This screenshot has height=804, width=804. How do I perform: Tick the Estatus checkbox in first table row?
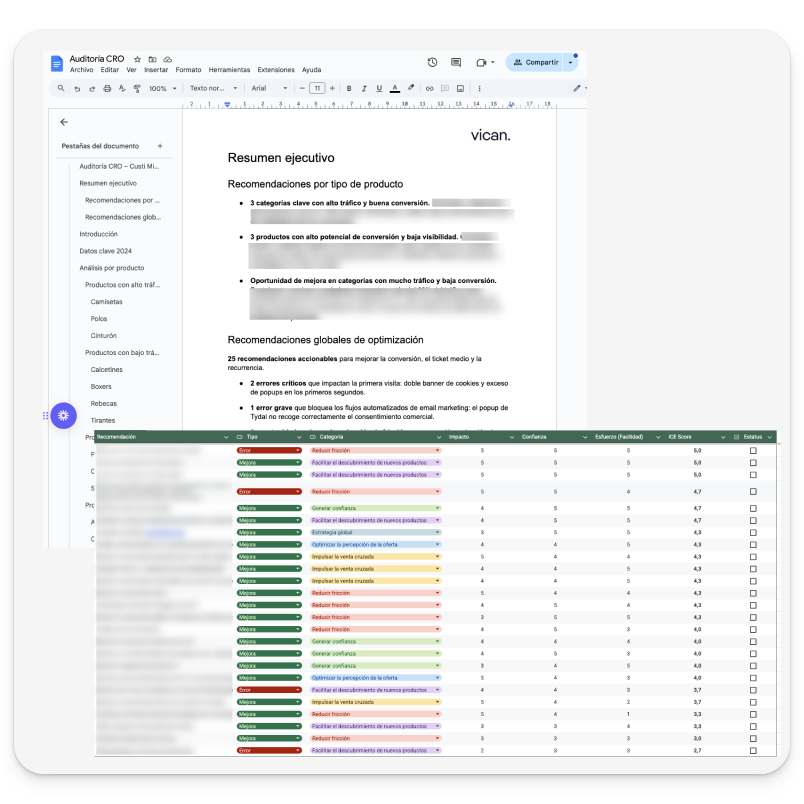(753, 451)
